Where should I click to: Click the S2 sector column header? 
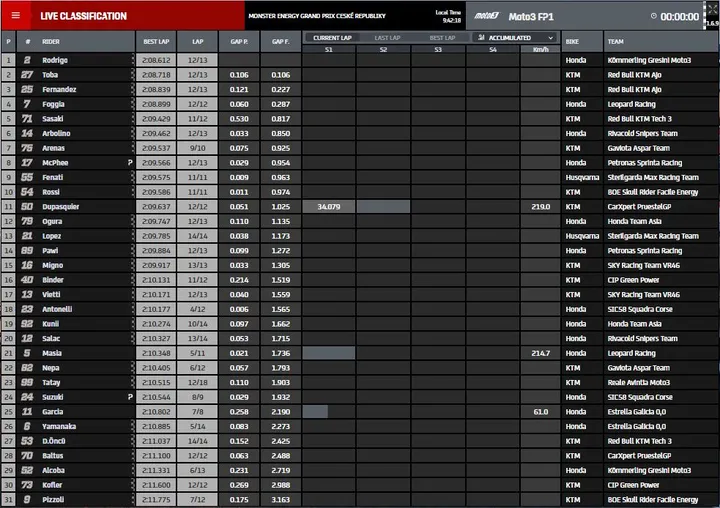(383, 49)
